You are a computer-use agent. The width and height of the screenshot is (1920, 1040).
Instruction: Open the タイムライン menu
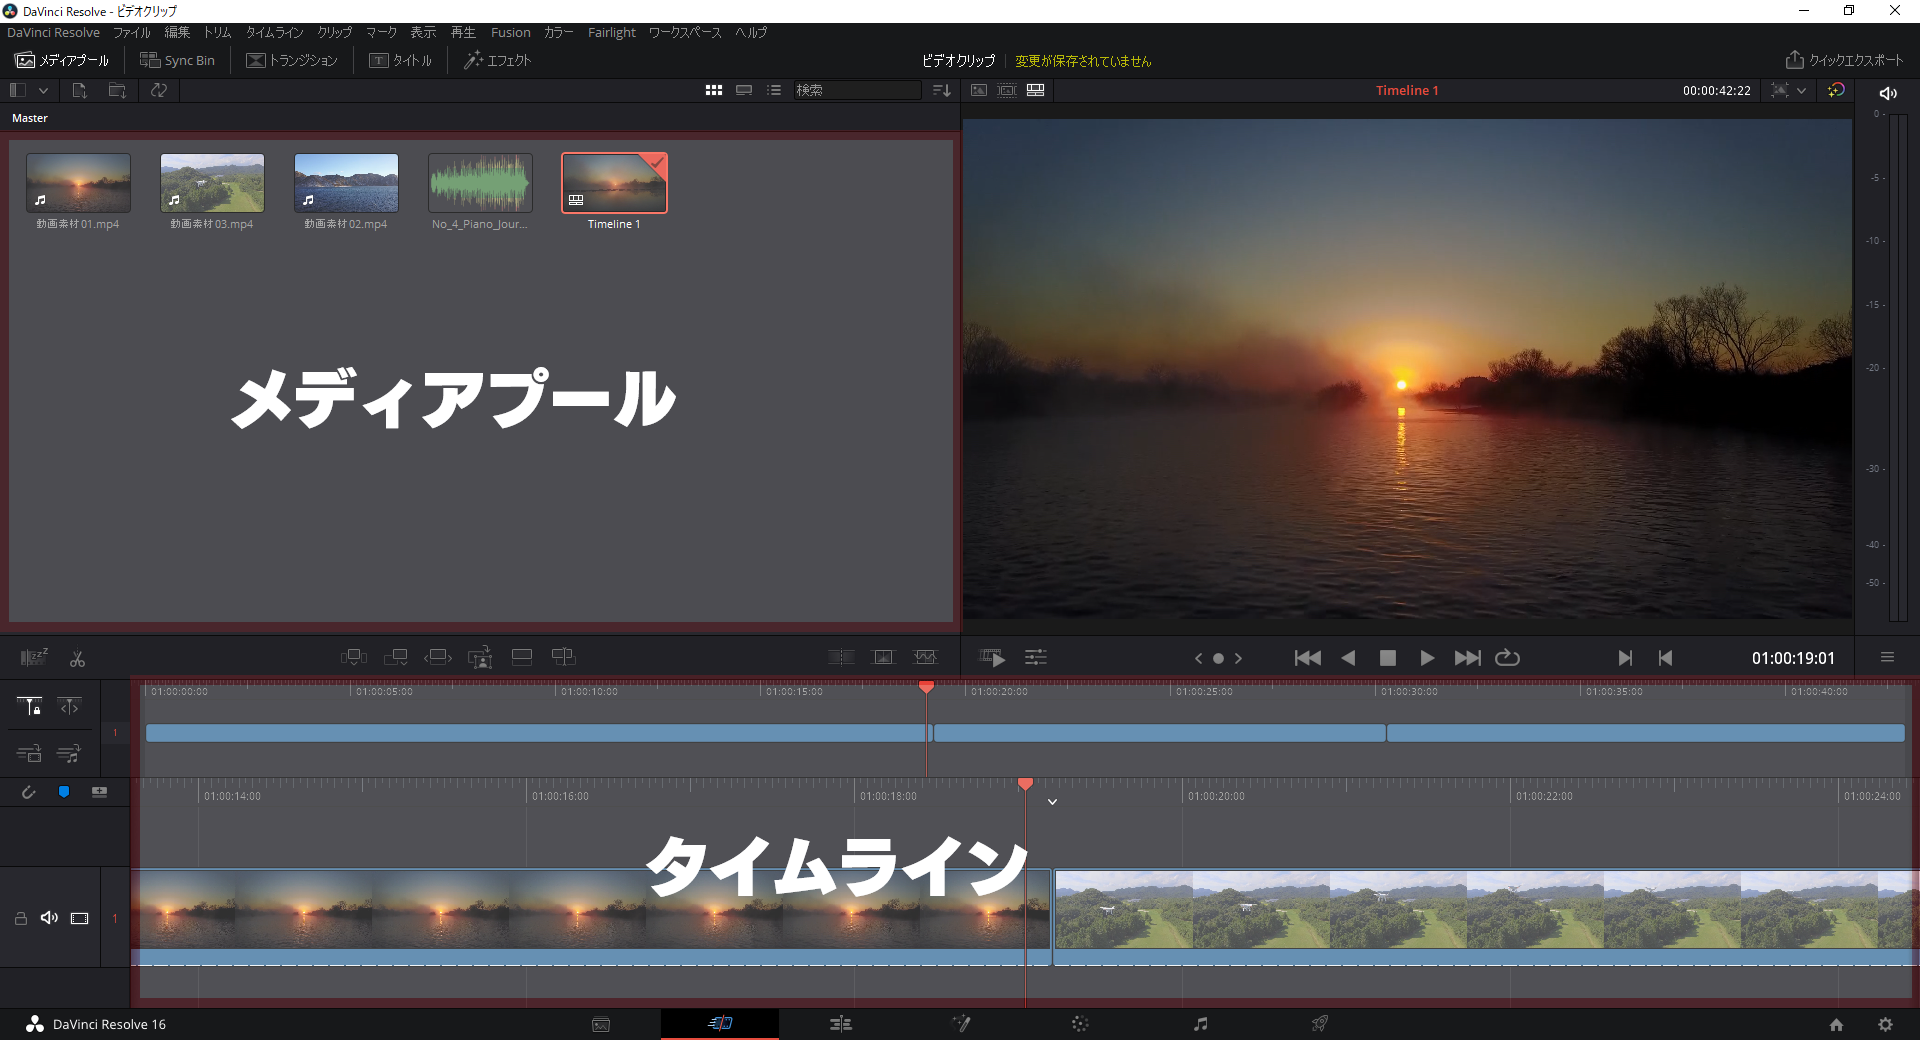point(274,32)
